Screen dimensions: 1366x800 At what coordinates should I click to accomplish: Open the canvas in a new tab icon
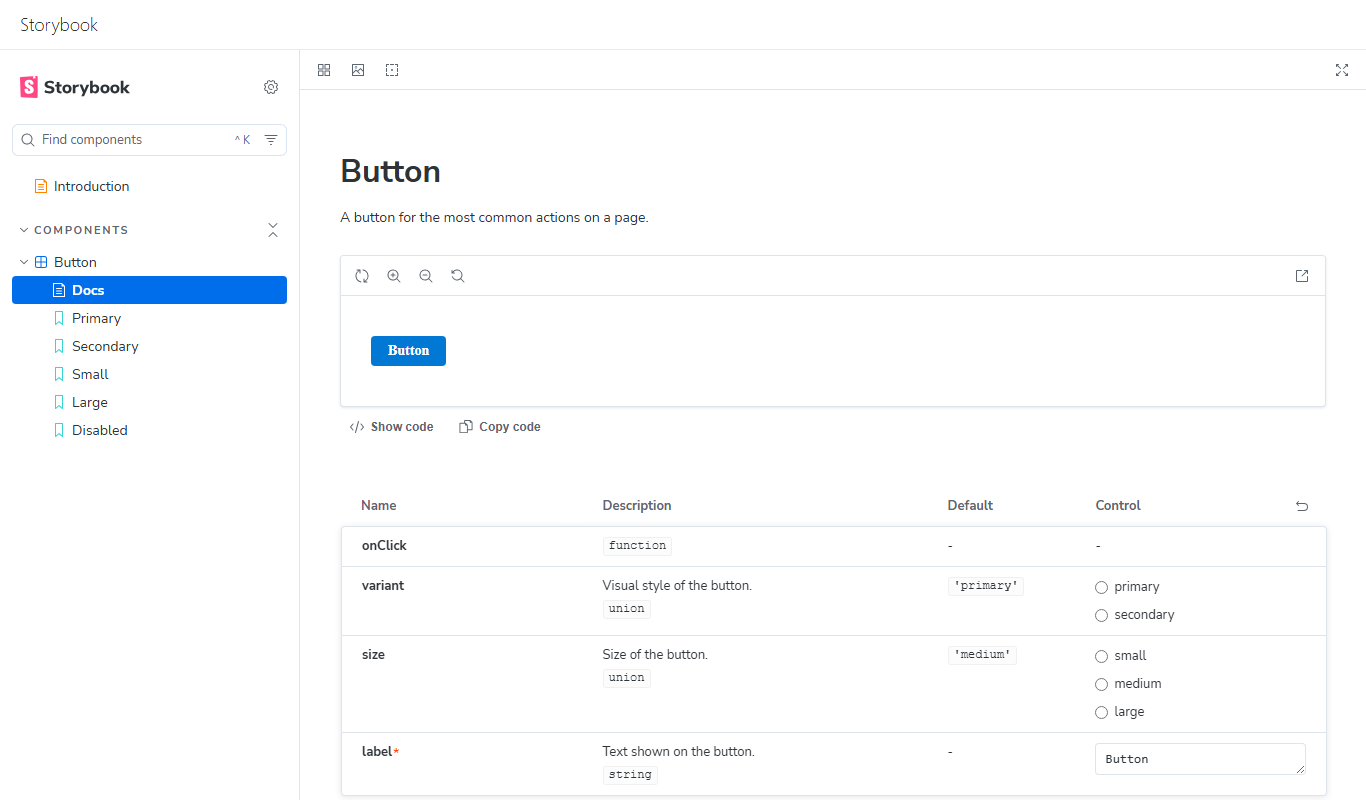[1302, 276]
